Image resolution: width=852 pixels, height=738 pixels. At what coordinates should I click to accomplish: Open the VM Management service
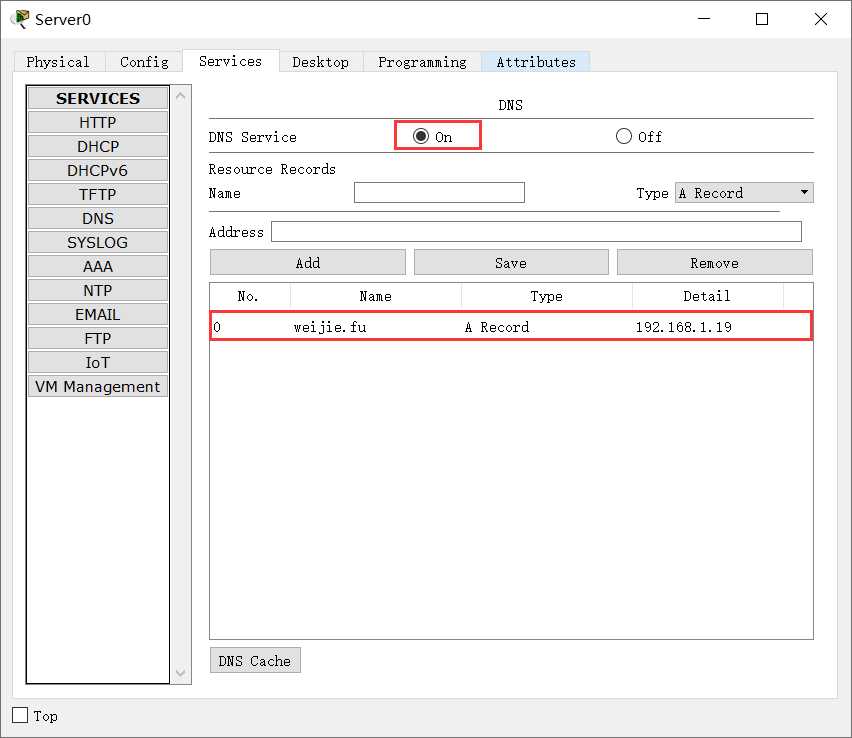98,386
